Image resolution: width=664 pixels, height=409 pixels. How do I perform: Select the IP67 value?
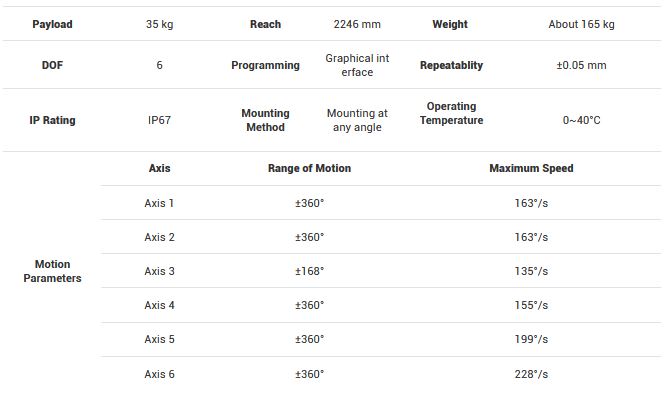pos(159,120)
